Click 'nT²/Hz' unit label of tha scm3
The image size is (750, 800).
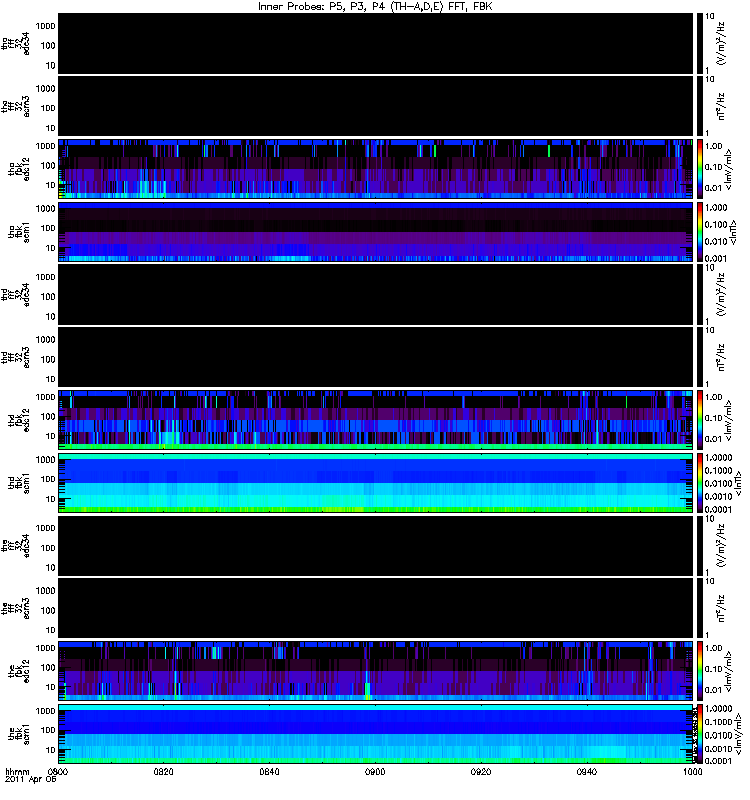click(x=721, y=106)
